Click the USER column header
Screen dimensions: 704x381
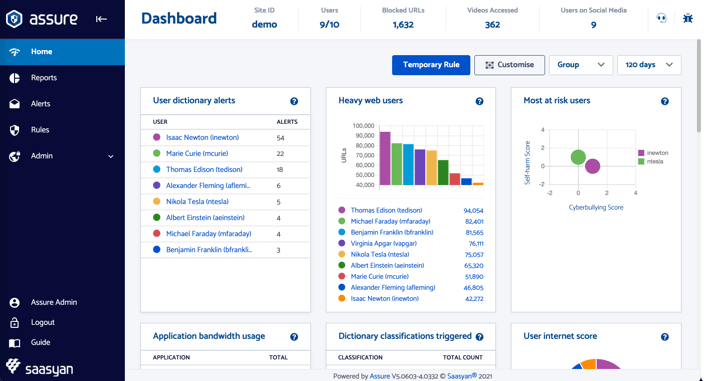pyautogui.click(x=160, y=122)
